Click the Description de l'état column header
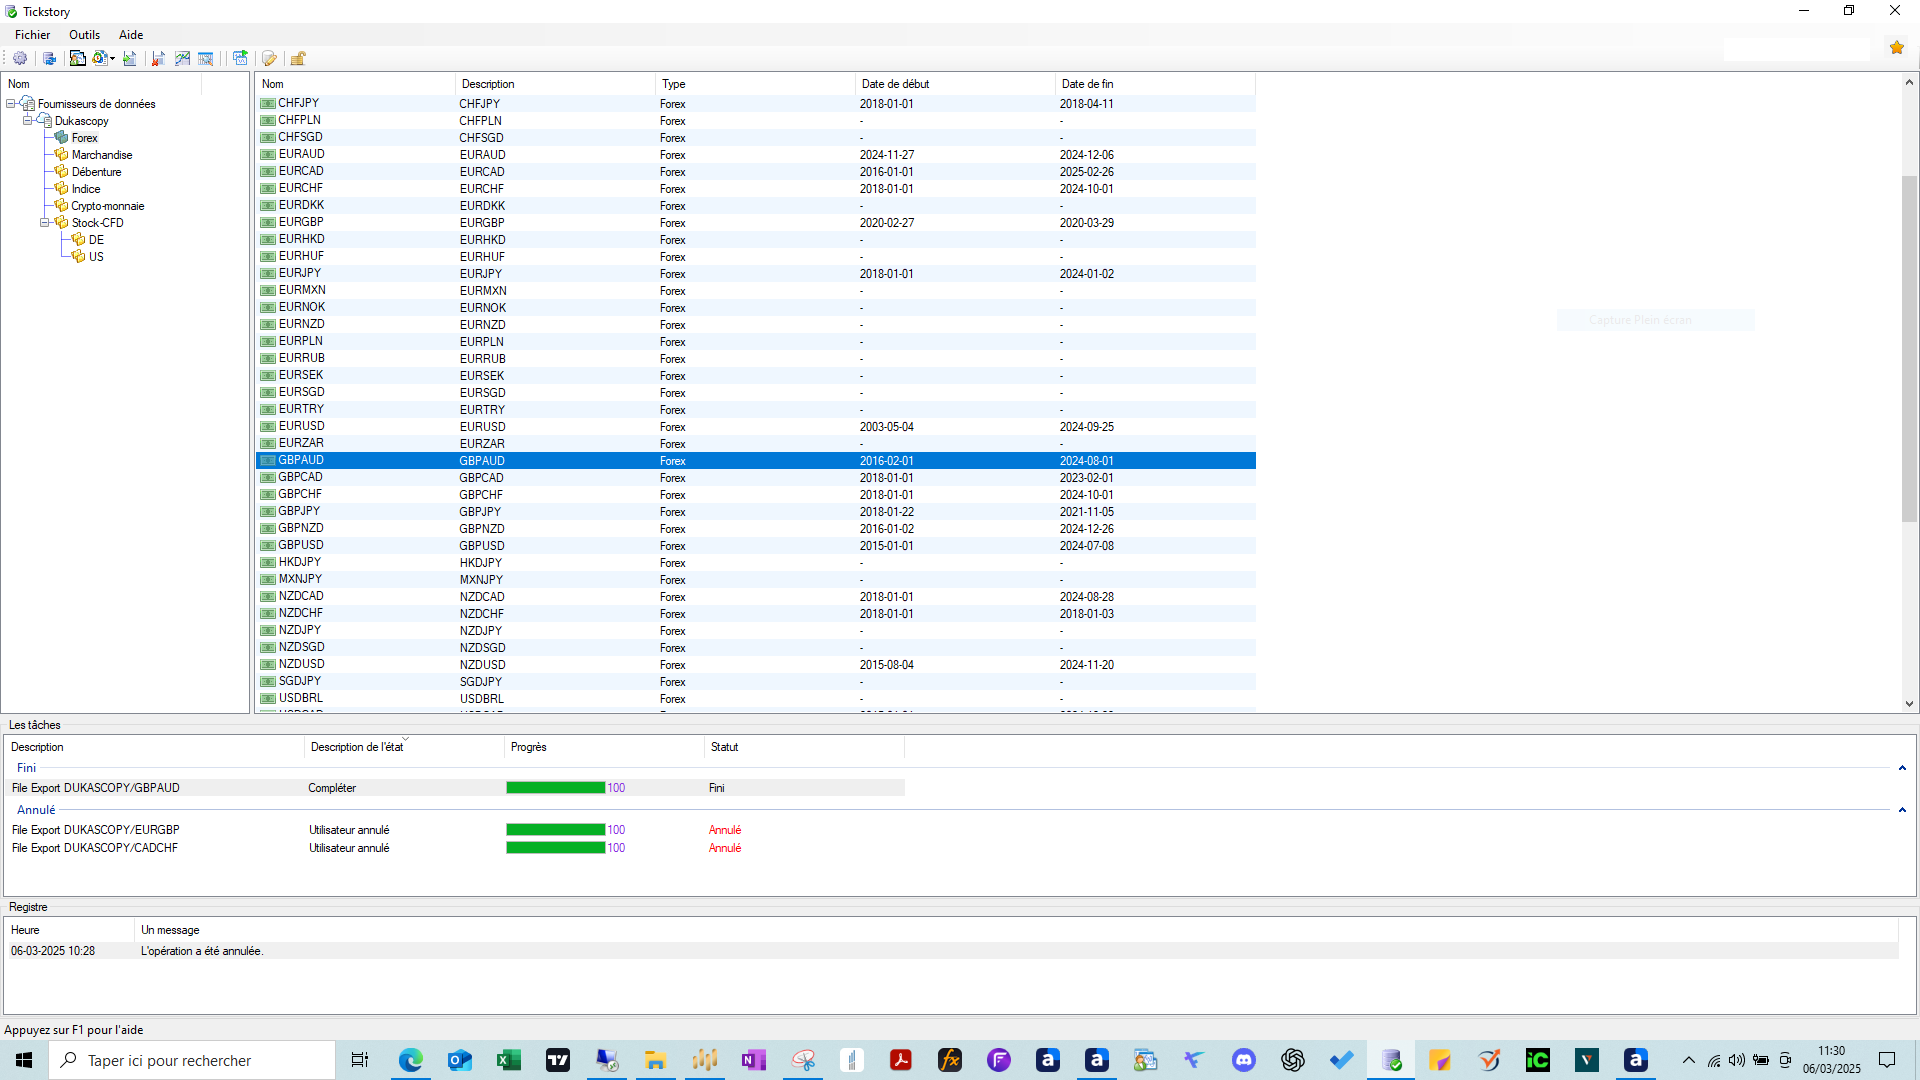This screenshot has height=1080, width=1920. (x=404, y=747)
